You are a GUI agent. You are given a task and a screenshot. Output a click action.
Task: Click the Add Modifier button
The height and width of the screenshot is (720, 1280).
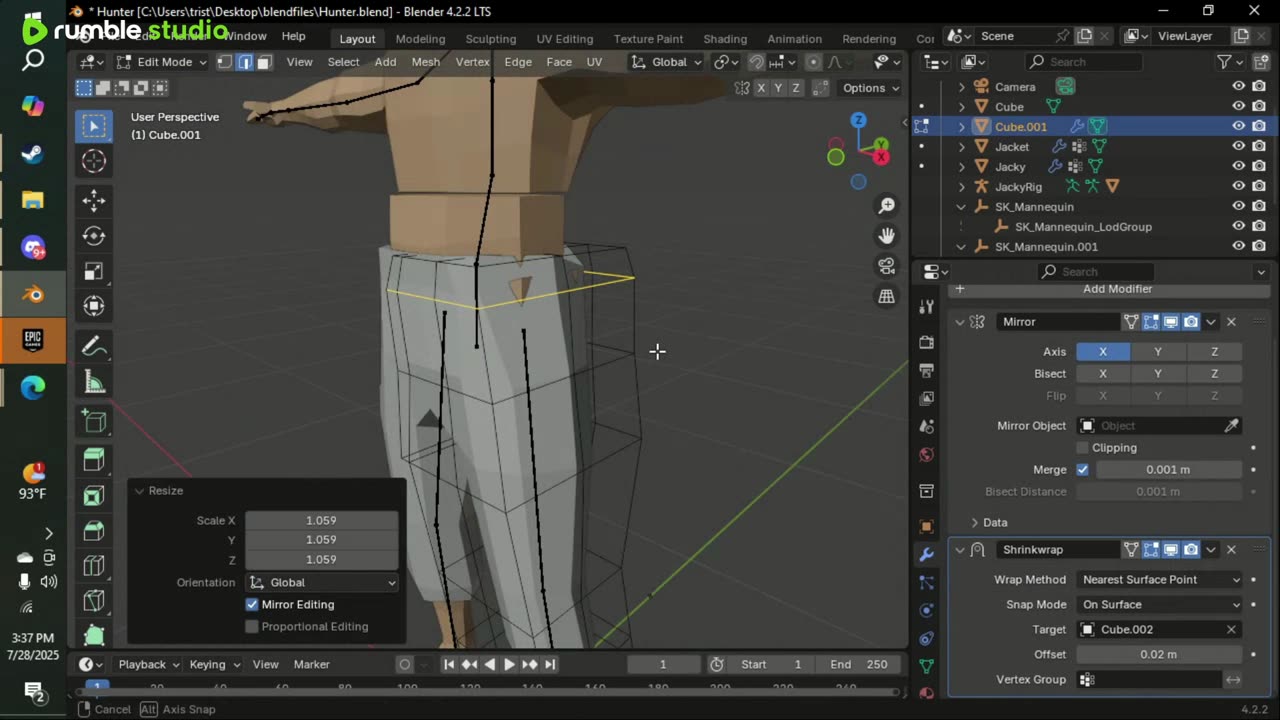[x=1116, y=289]
